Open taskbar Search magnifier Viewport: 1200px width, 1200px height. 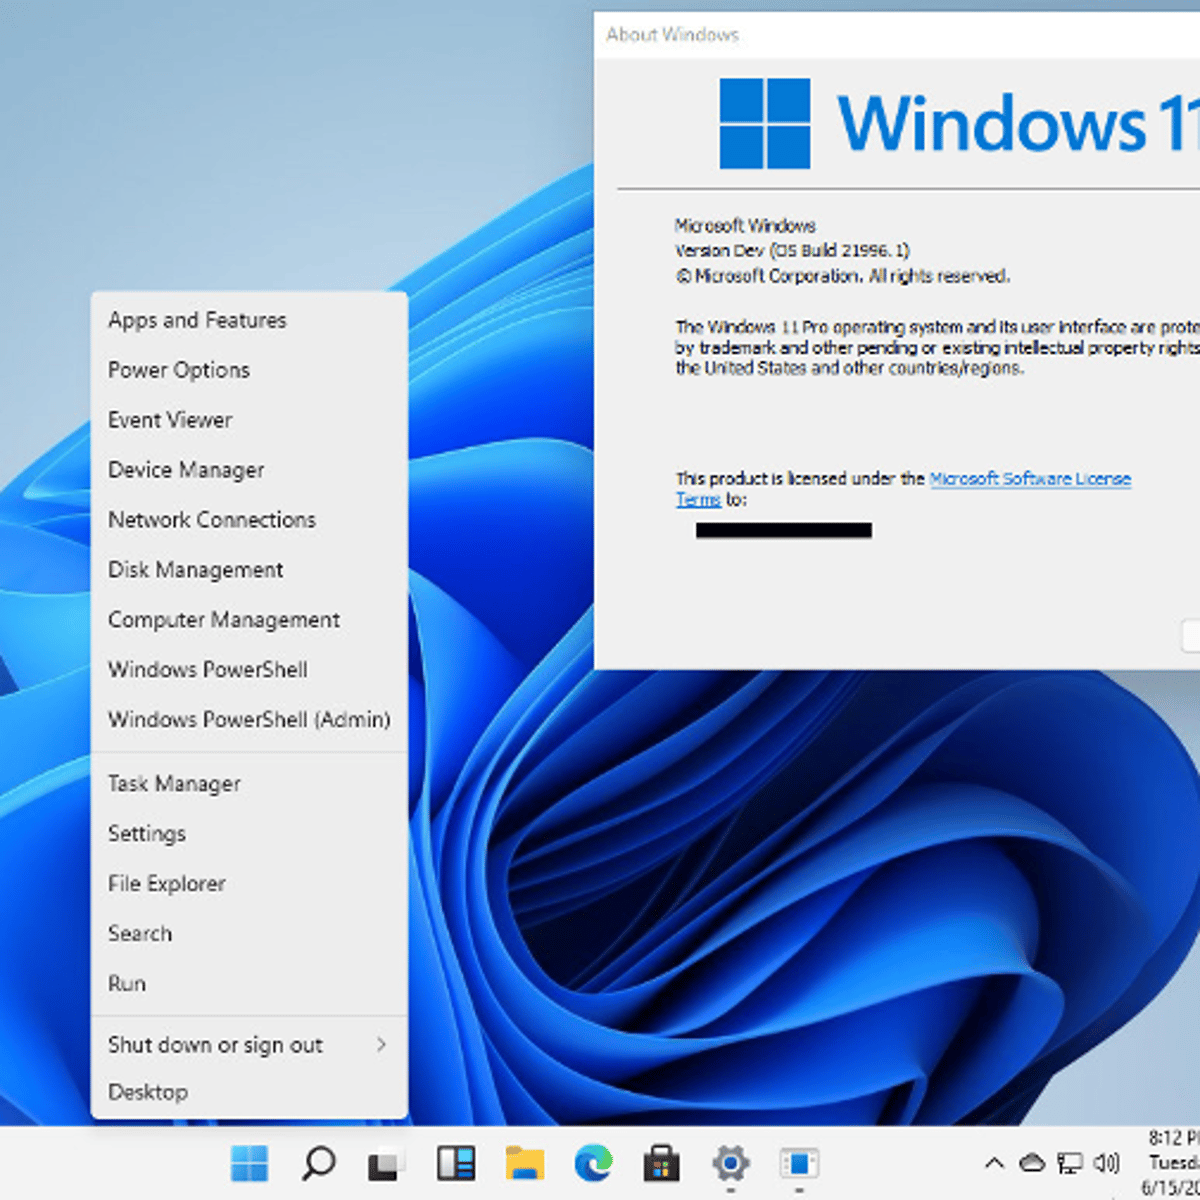click(318, 1163)
